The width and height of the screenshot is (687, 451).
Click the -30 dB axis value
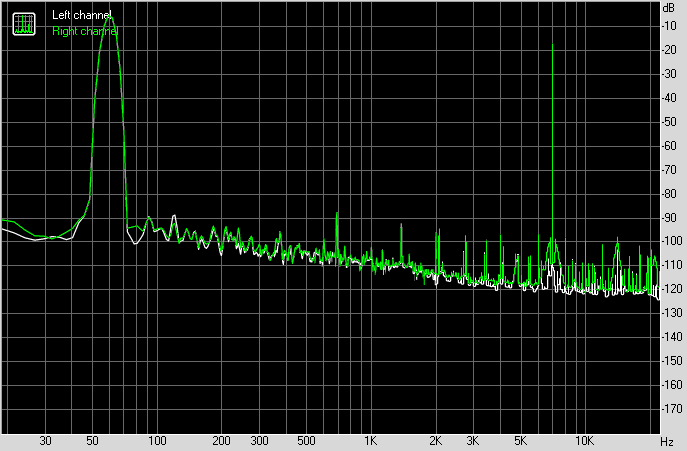click(669, 74)
